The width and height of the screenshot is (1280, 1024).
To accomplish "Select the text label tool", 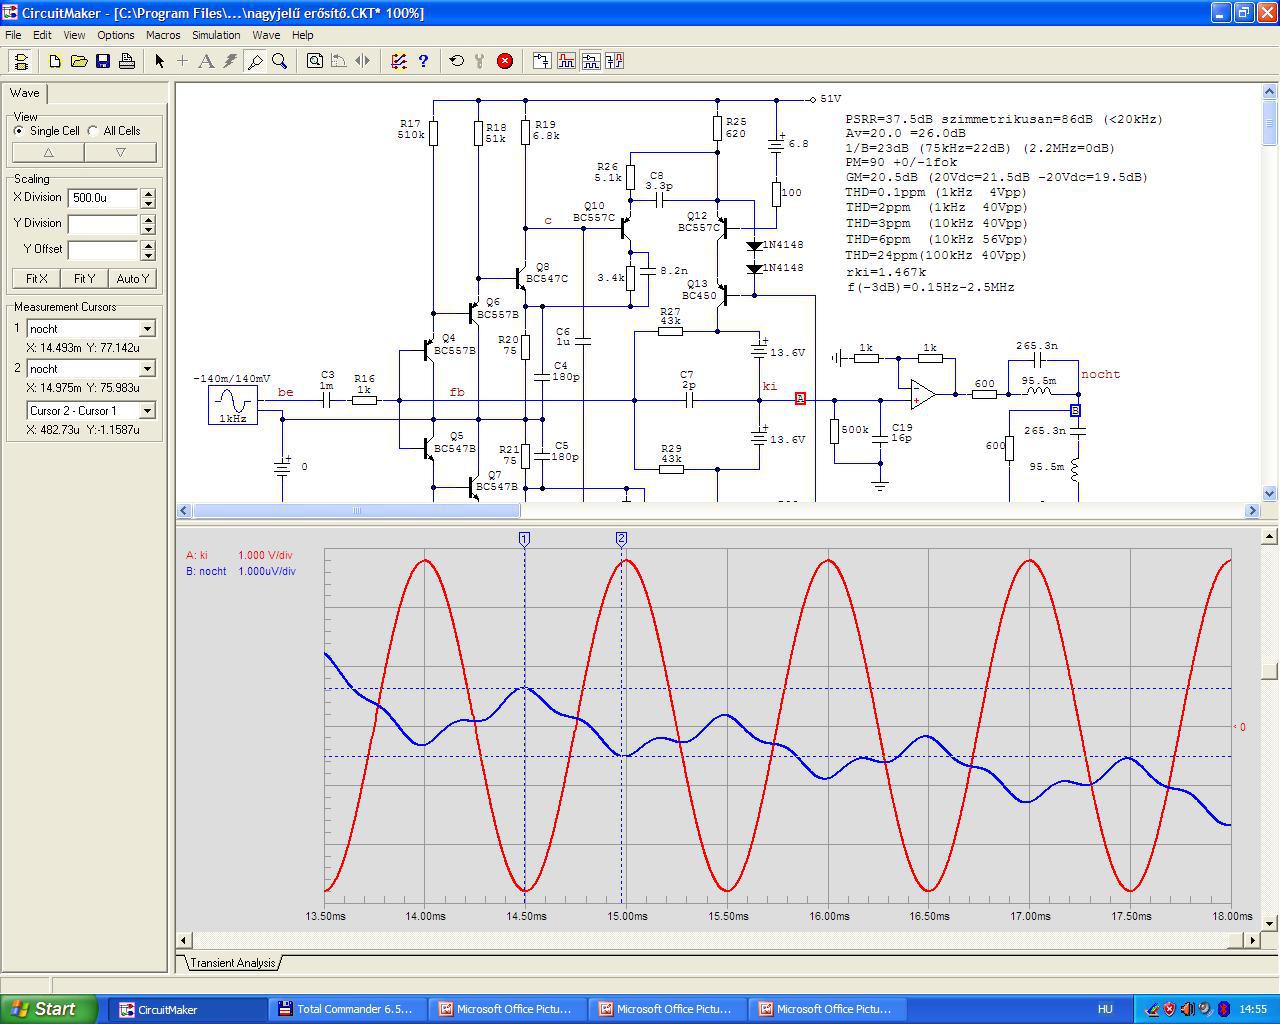I will (206, 61).
